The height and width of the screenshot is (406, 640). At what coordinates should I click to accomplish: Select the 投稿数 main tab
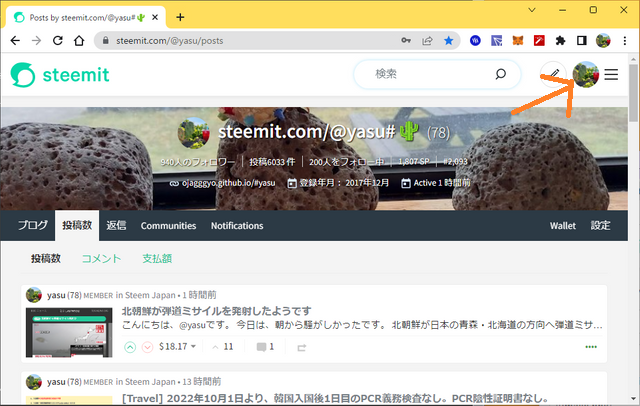(x=77, y=225)
